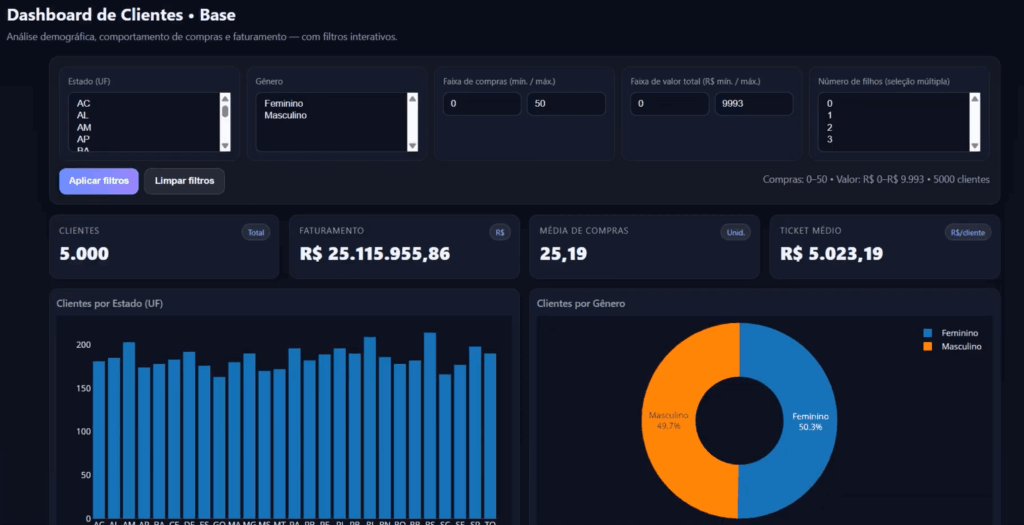Apply filters with Aplicar filtros button
Screen dimensions: 1024x525
(x=99, y=182)
